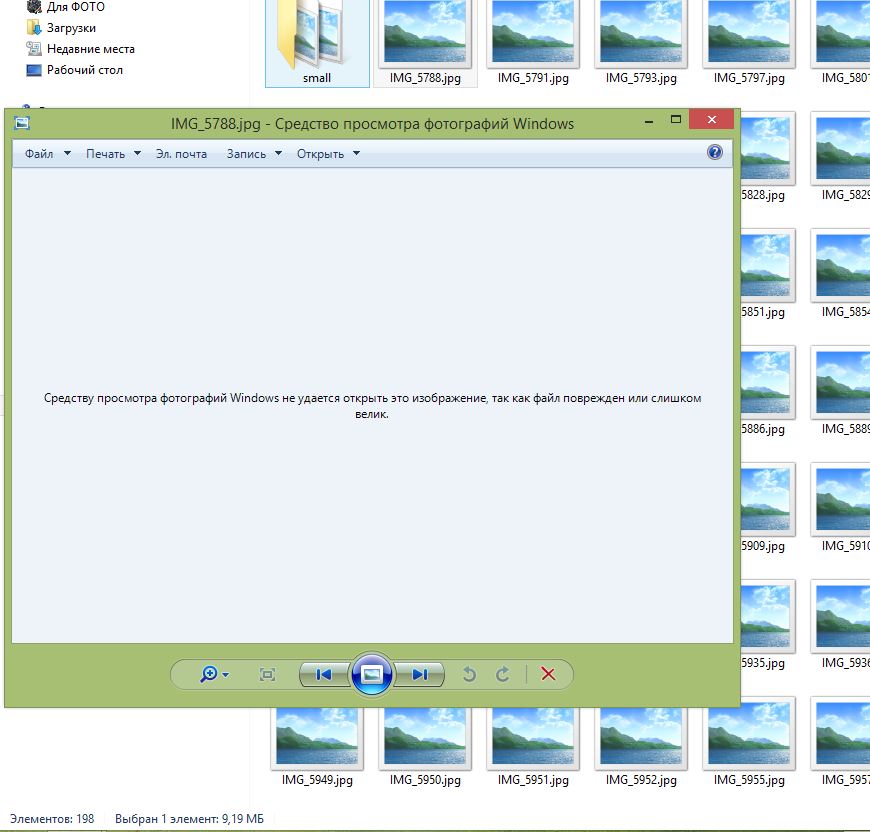870x832 pixels.
Task: Start the slide show with the round center button
Action: [x=372, y=674]
